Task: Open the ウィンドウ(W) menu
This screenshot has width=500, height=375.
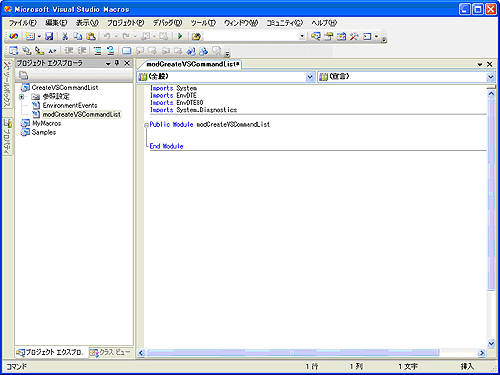Action: [x=241, y=23]
